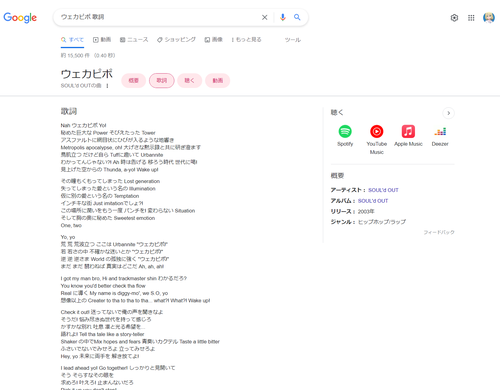Click lyric line starting 'I lead ahead yo! Go together!'
Image resolution: width=500 pixels, height=390 pixels.
pos(118,368)
